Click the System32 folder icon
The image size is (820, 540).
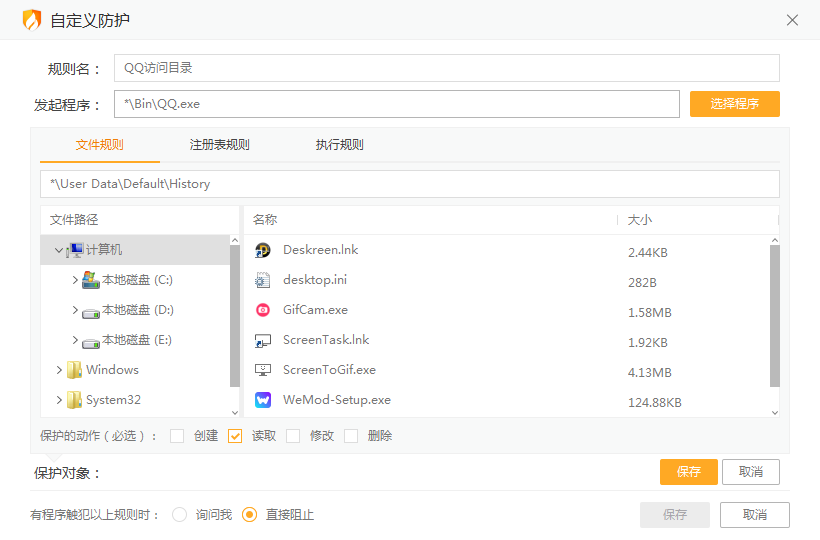click(74, 400)
